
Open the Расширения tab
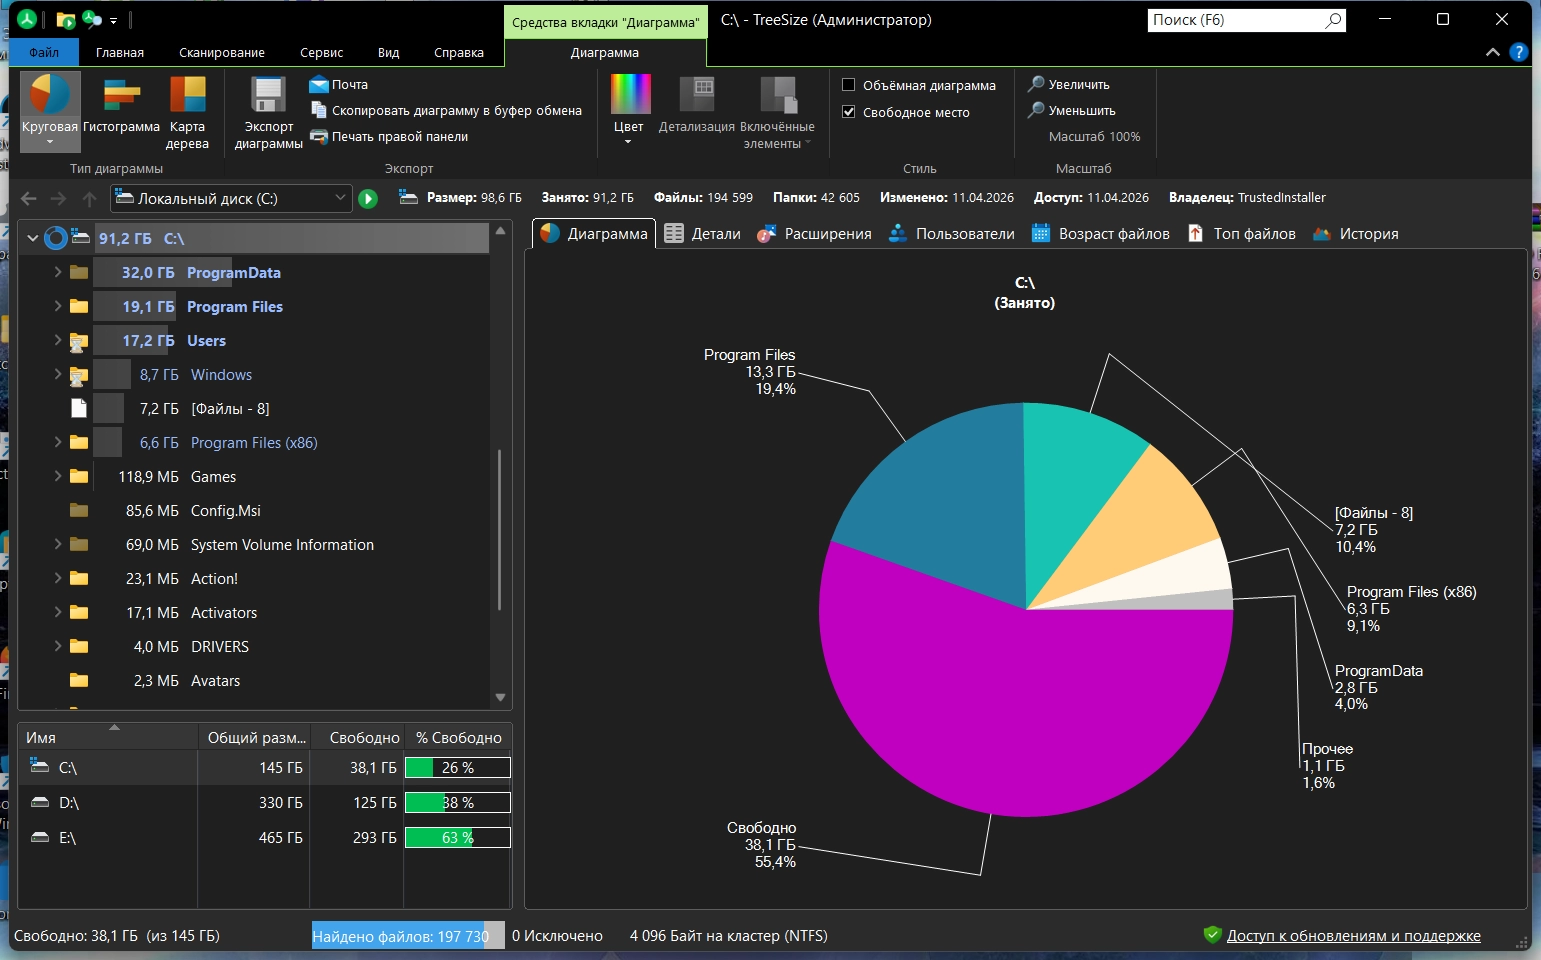coord(814,234)
